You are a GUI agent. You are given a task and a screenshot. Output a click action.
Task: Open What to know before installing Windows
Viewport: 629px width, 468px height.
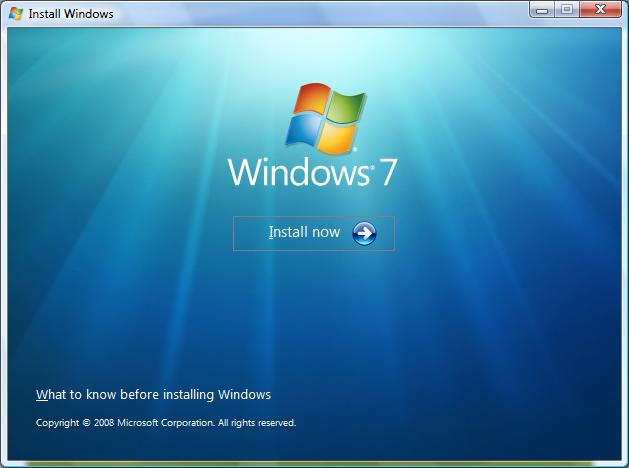click(x=153, y=395)
